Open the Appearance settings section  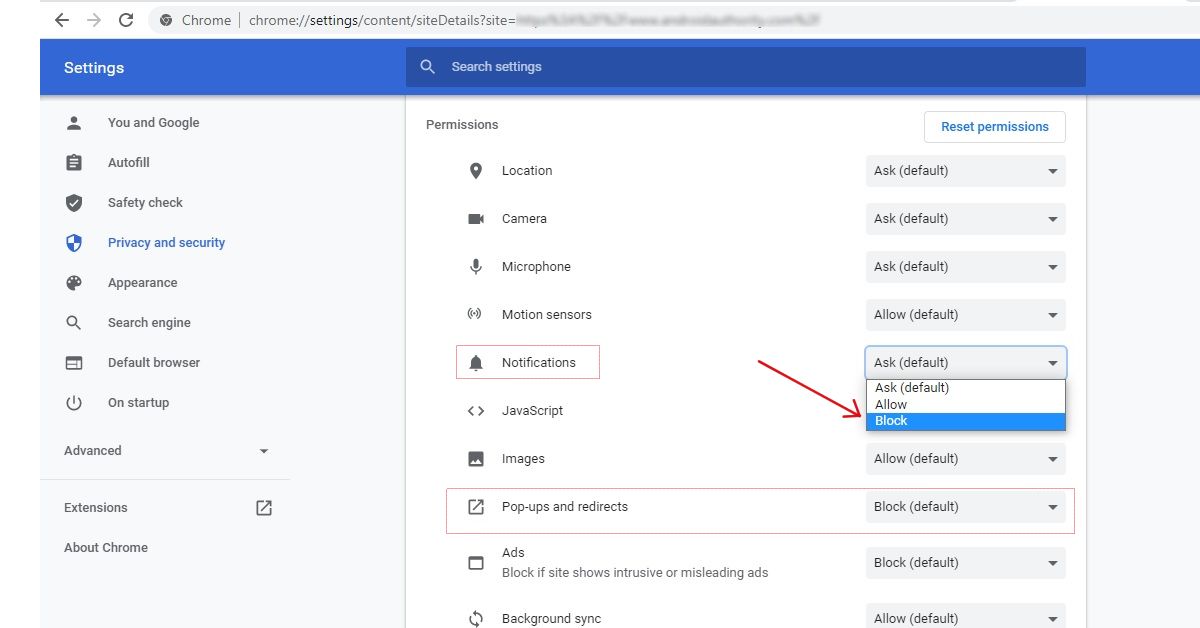[142, 282]
